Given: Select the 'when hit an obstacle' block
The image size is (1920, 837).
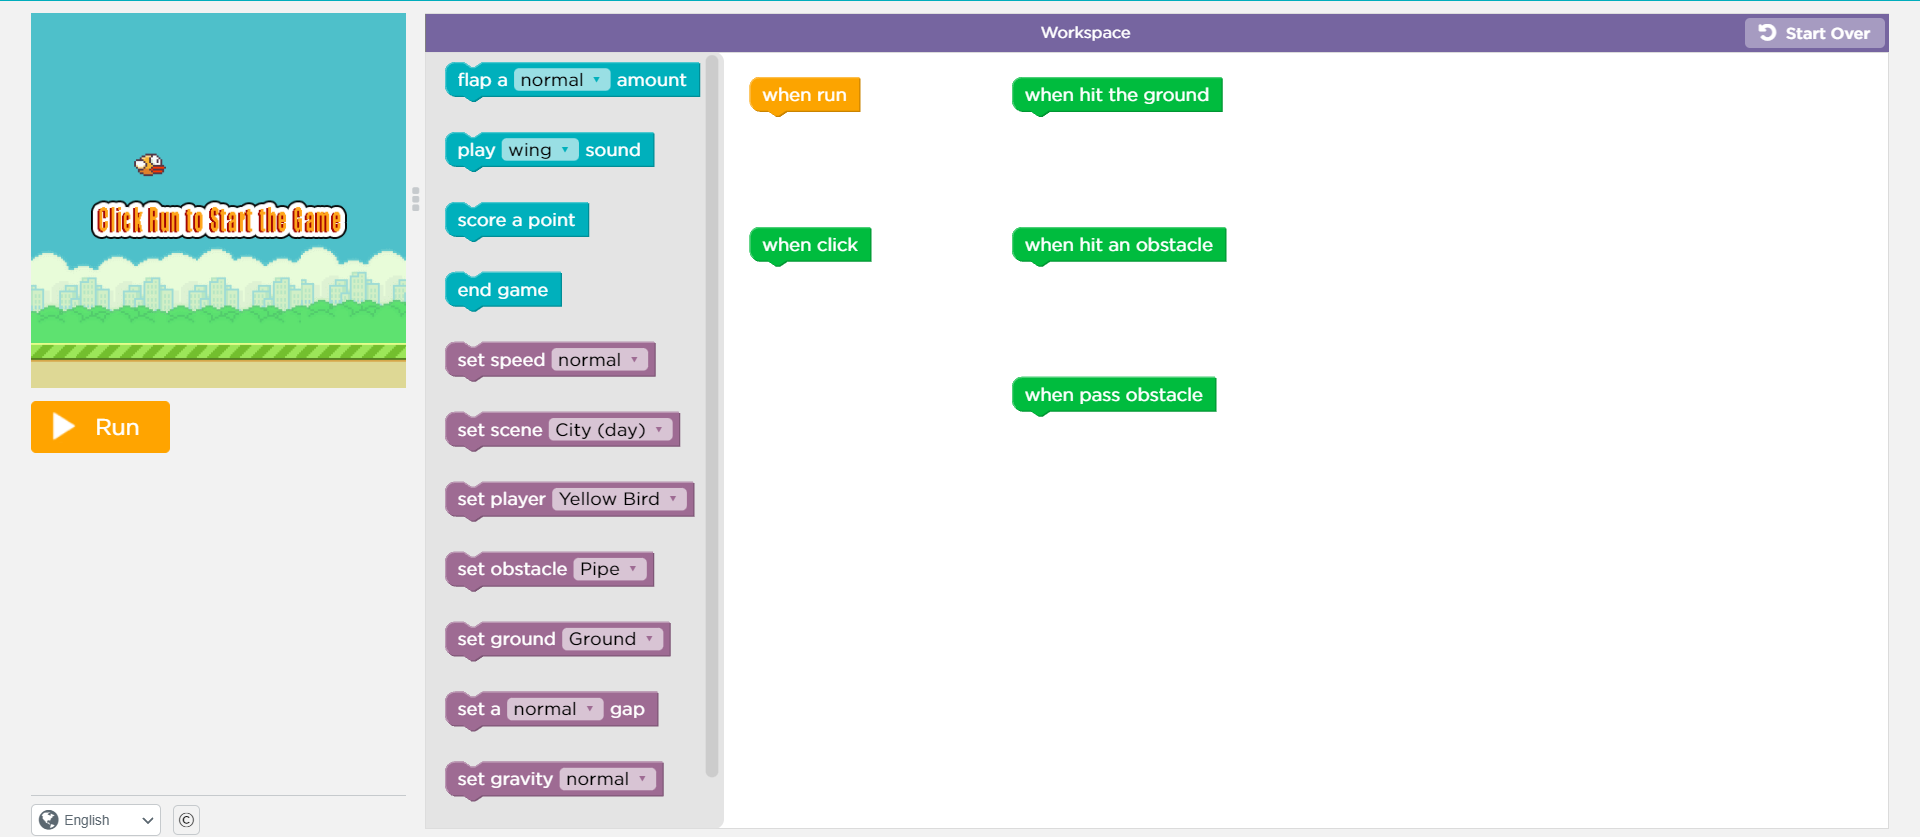Looking at the screenshot, I should (1119, 245).
